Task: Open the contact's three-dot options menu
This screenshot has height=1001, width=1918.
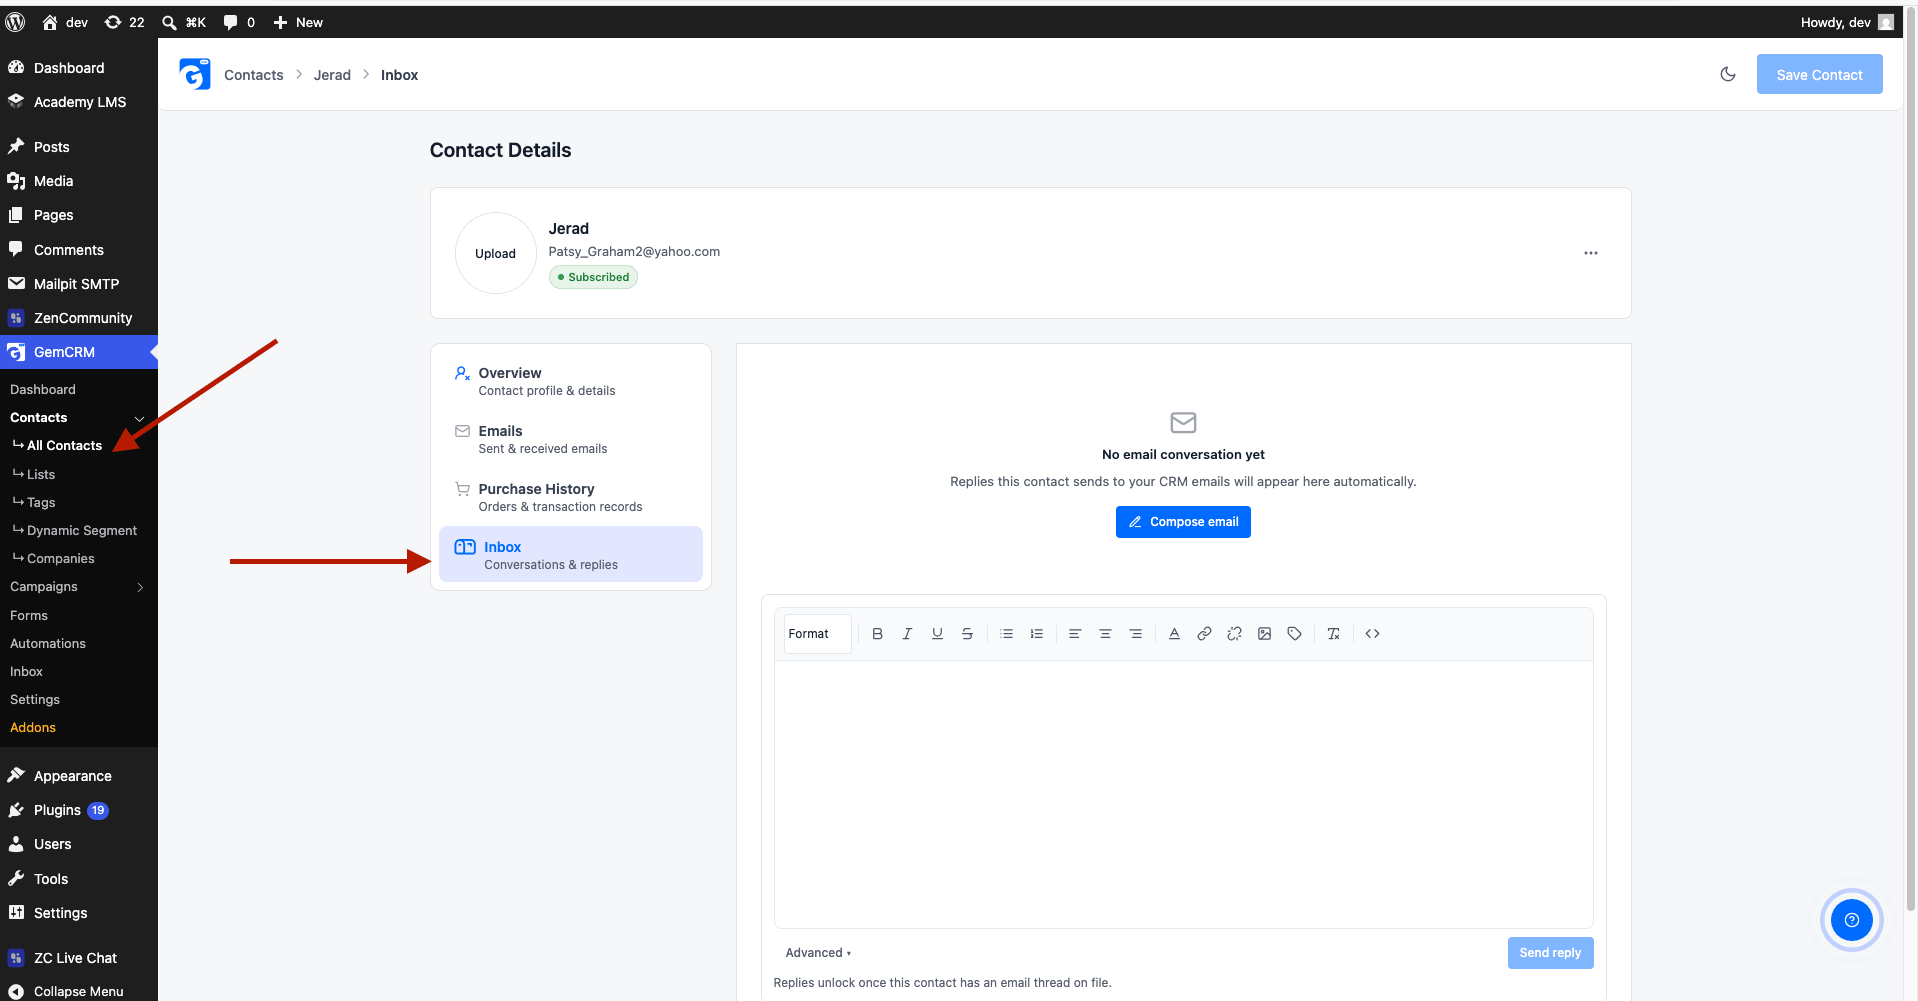Action: pyautogui.click(x=1590, y=253)
